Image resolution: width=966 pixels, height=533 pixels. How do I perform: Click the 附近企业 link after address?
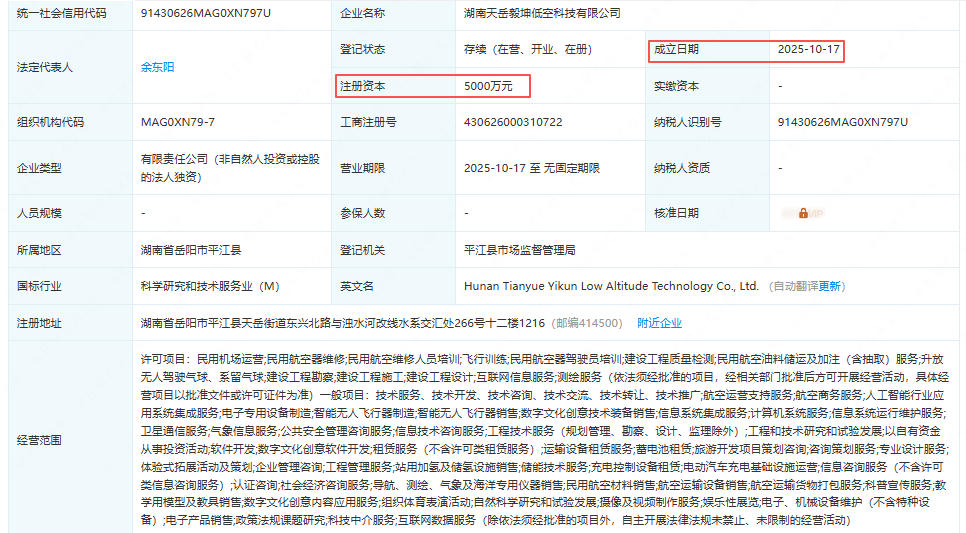point(659,323)
